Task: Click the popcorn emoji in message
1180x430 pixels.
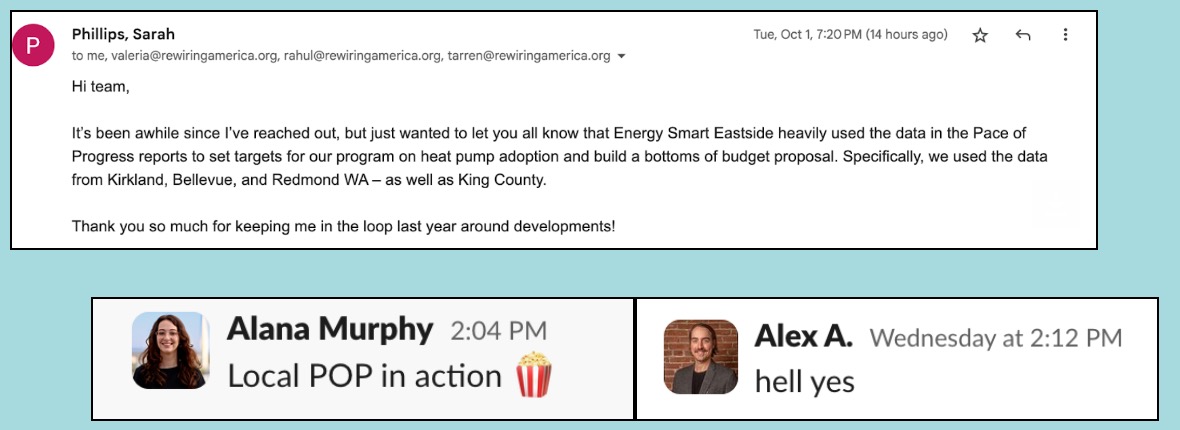Action: tap(534, 375)
